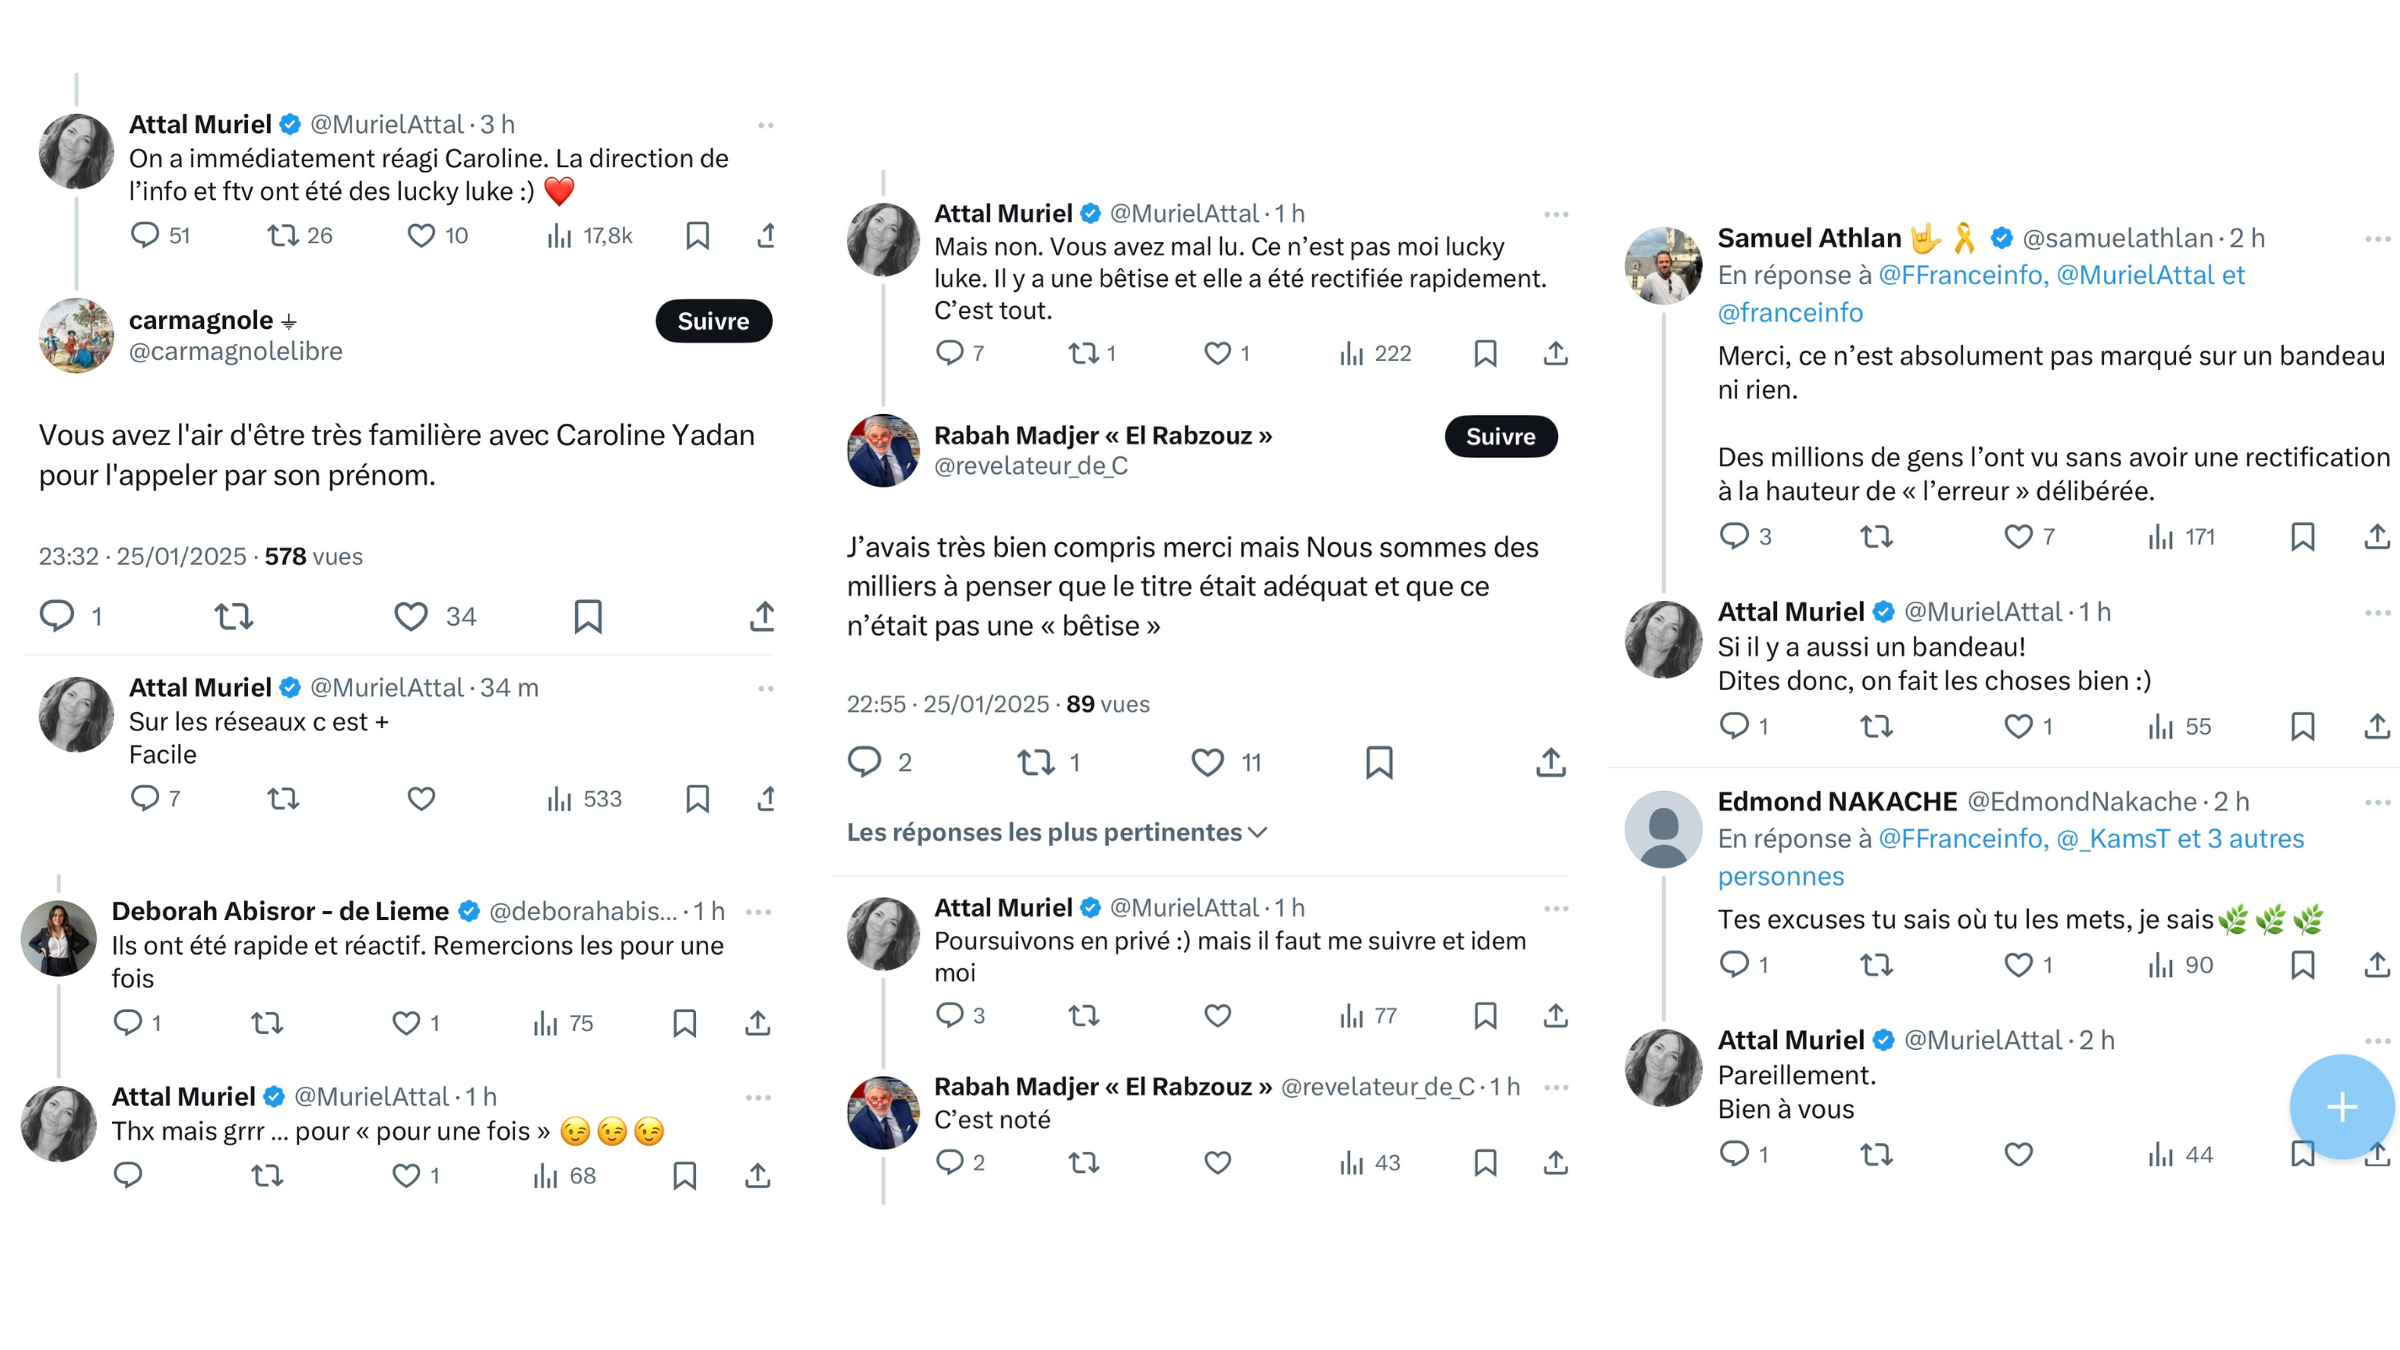Like the carmagnole tweet with 34 likes
Viewport: 2400px width, 1350px height.
click(411, 616)
